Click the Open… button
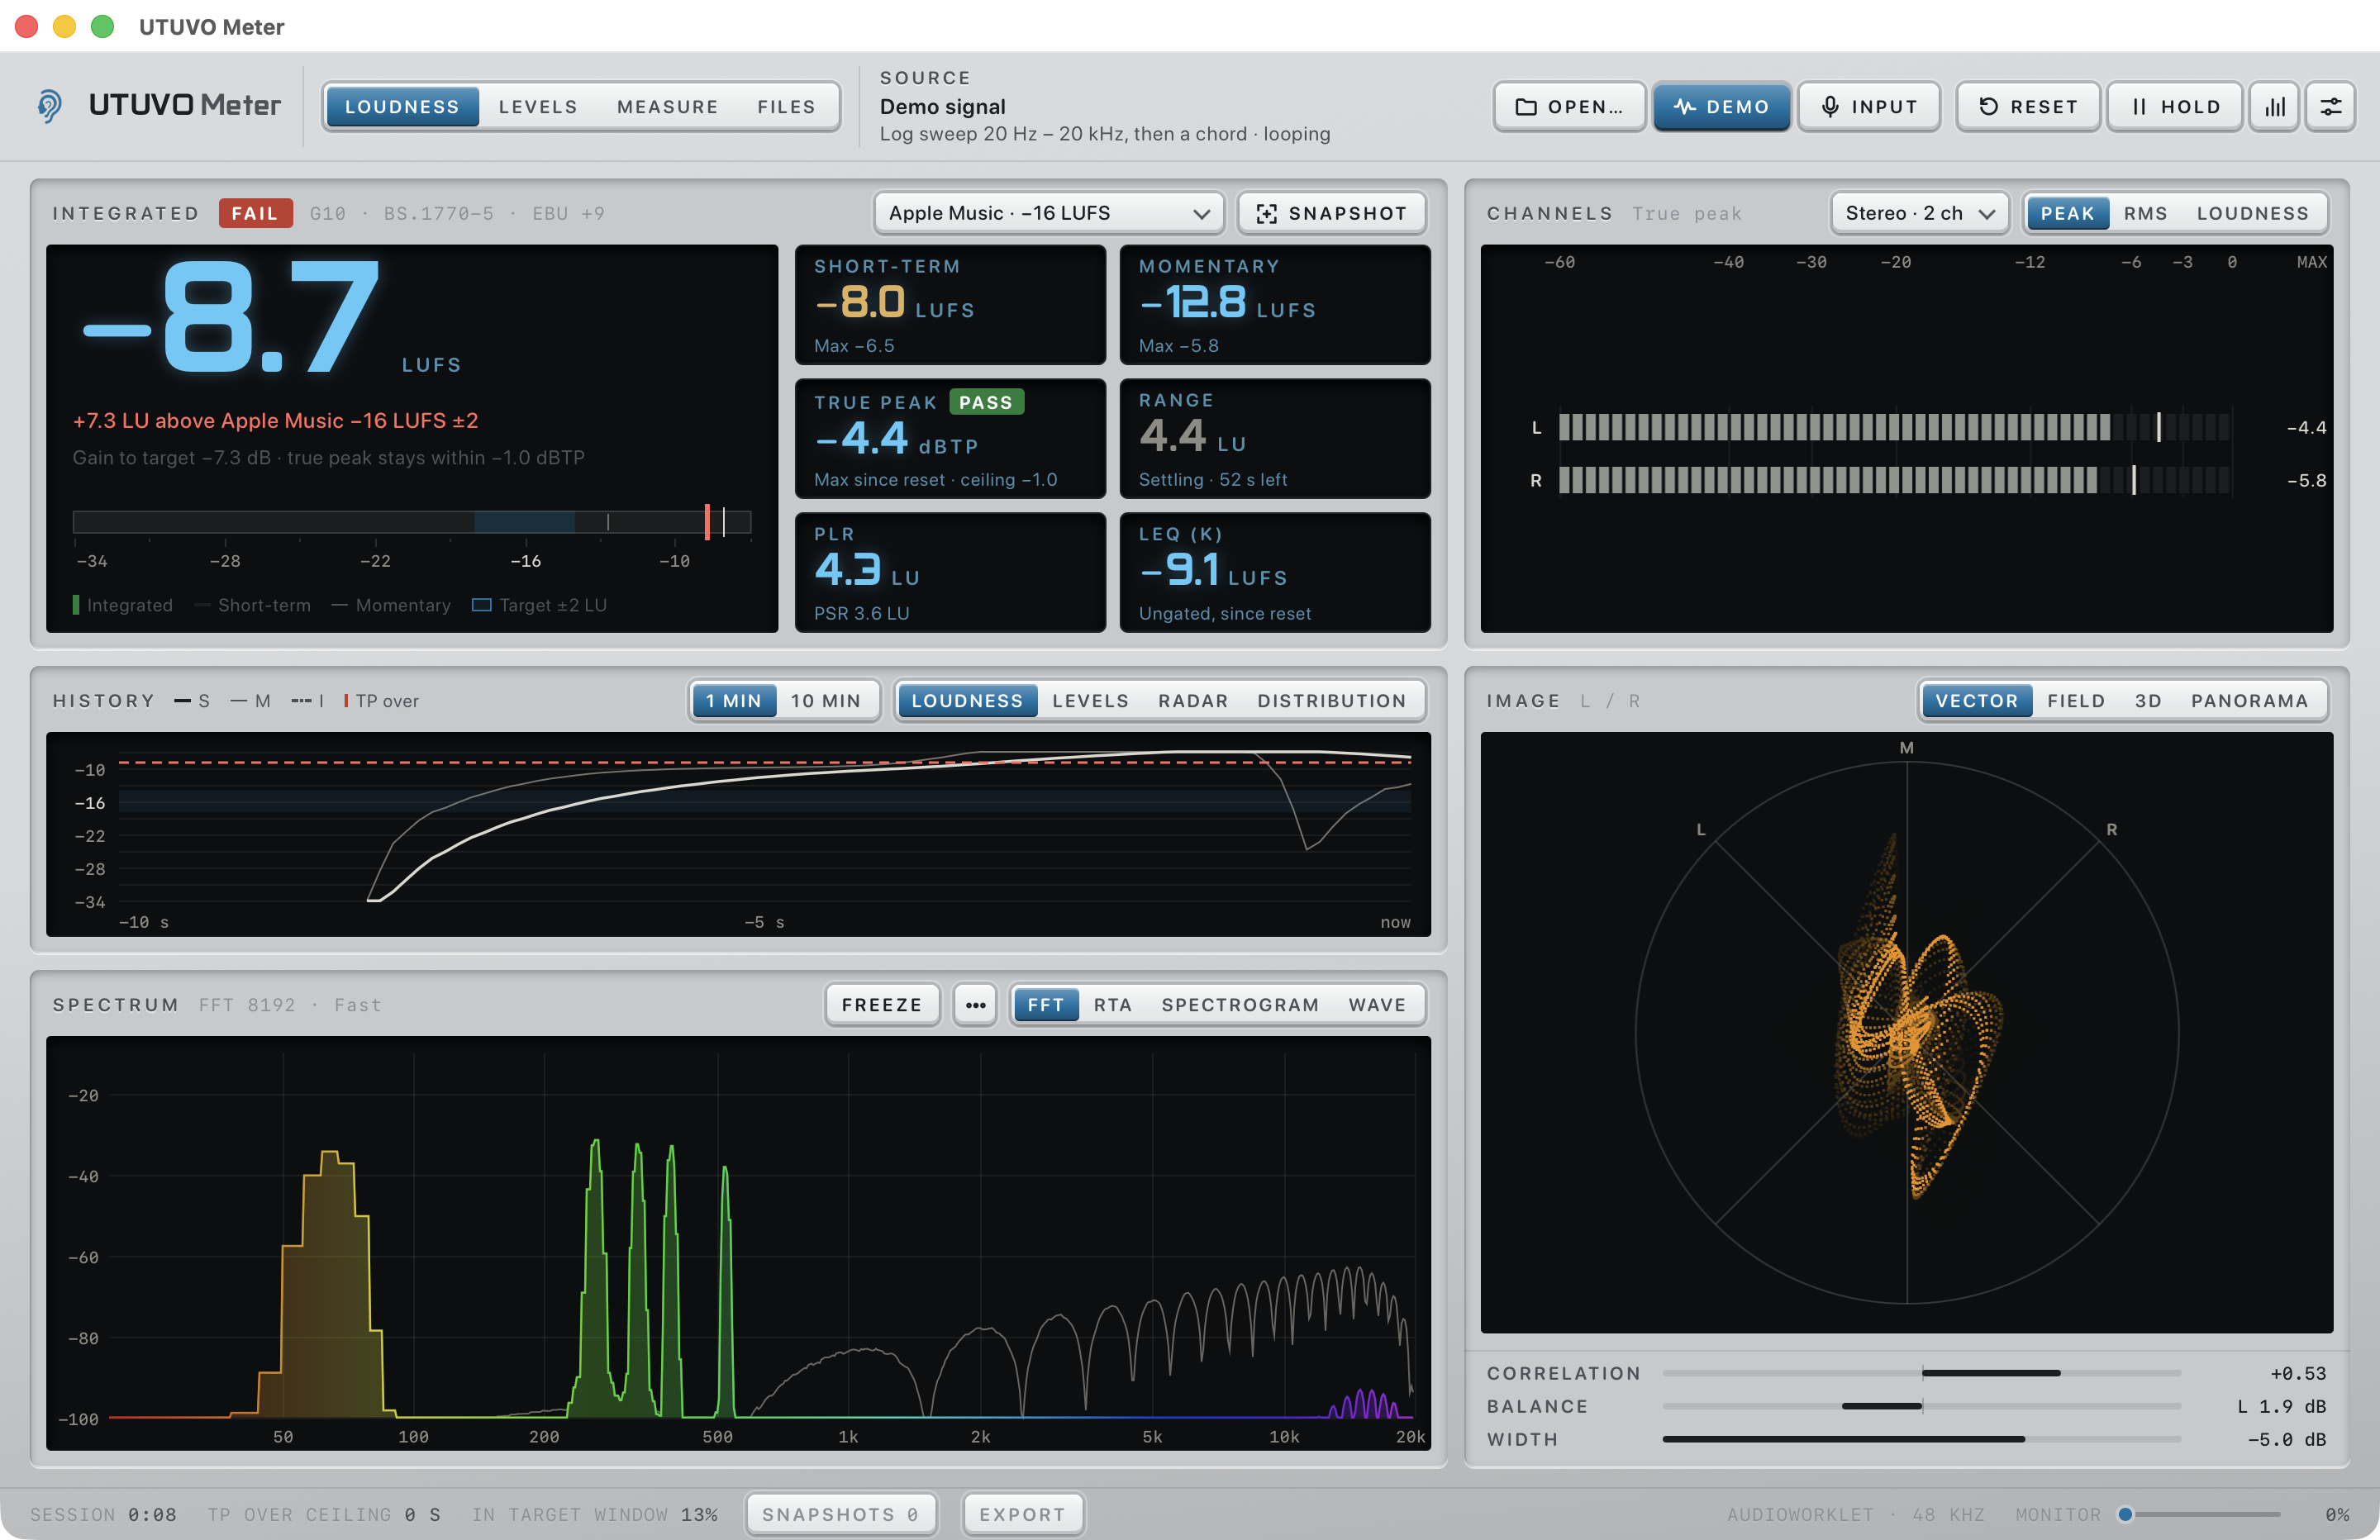This screenshot has width=2380, height=1540. point(1569,107)
